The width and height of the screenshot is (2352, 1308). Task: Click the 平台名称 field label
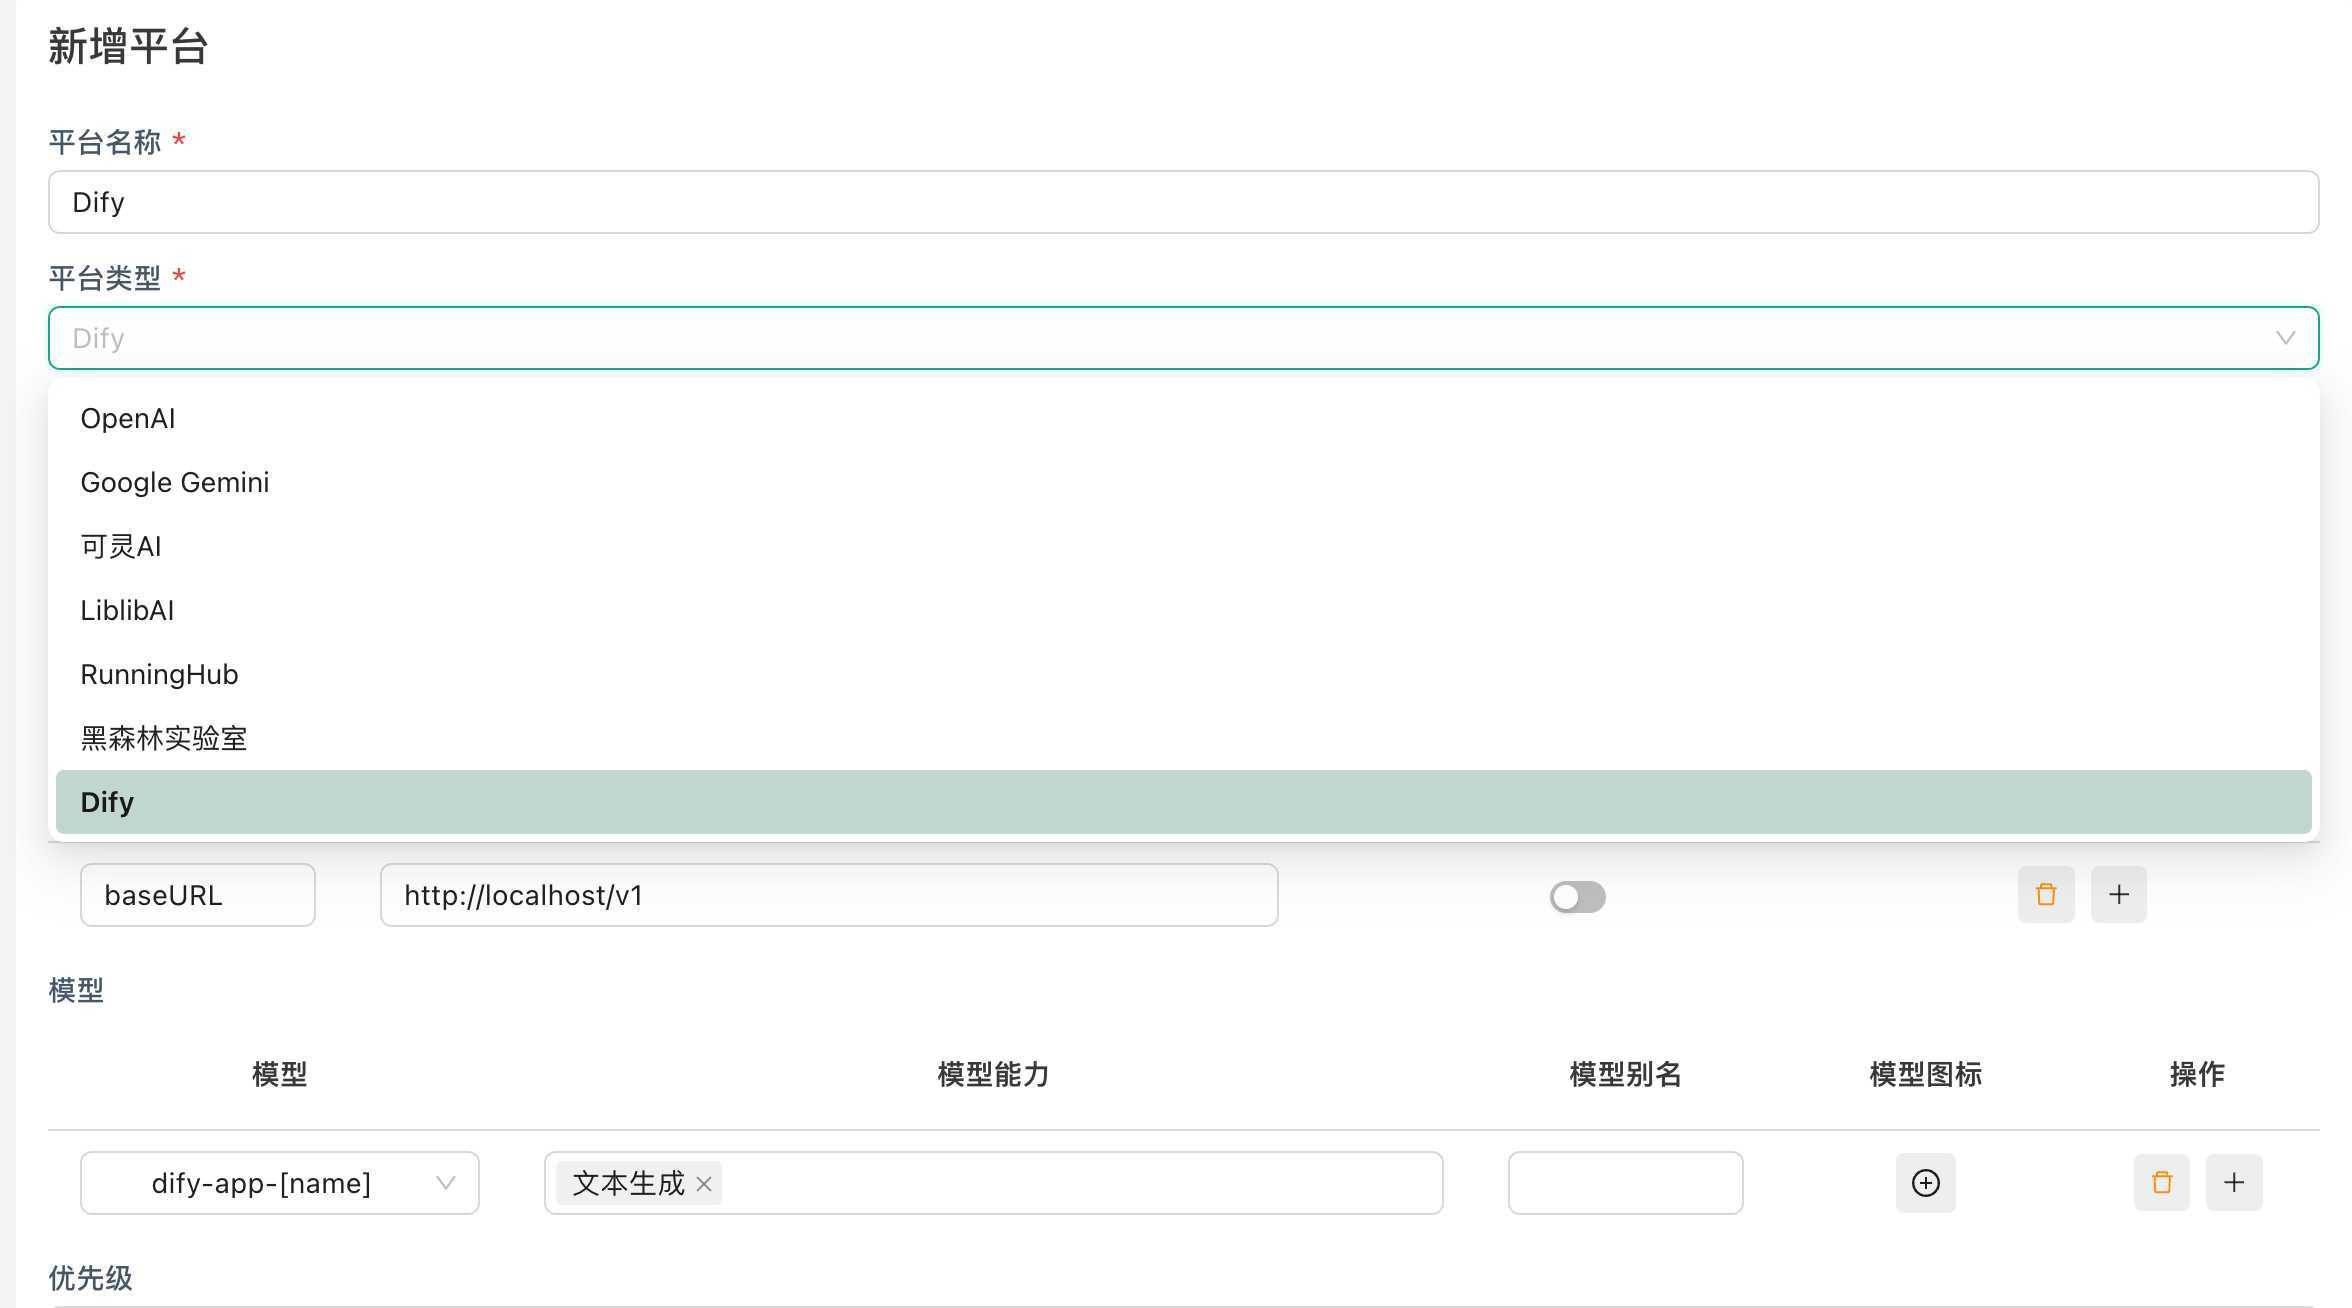click(x=104, y=142)
